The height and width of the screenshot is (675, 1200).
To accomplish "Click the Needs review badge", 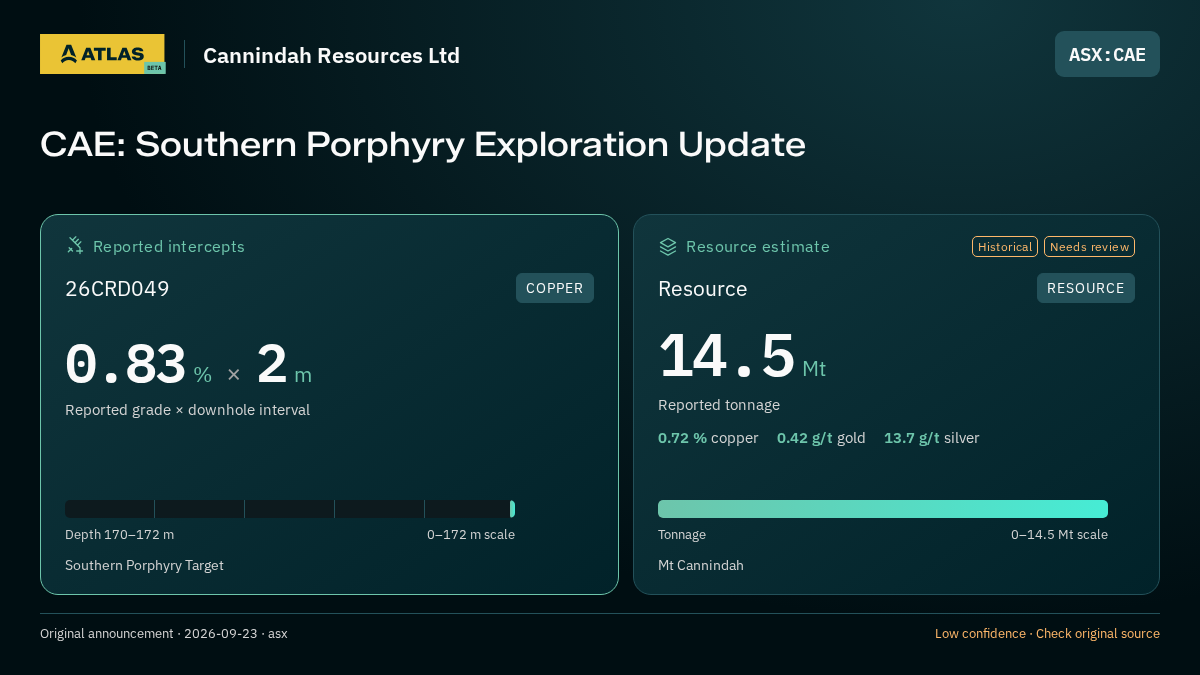I will point(1089,247).
